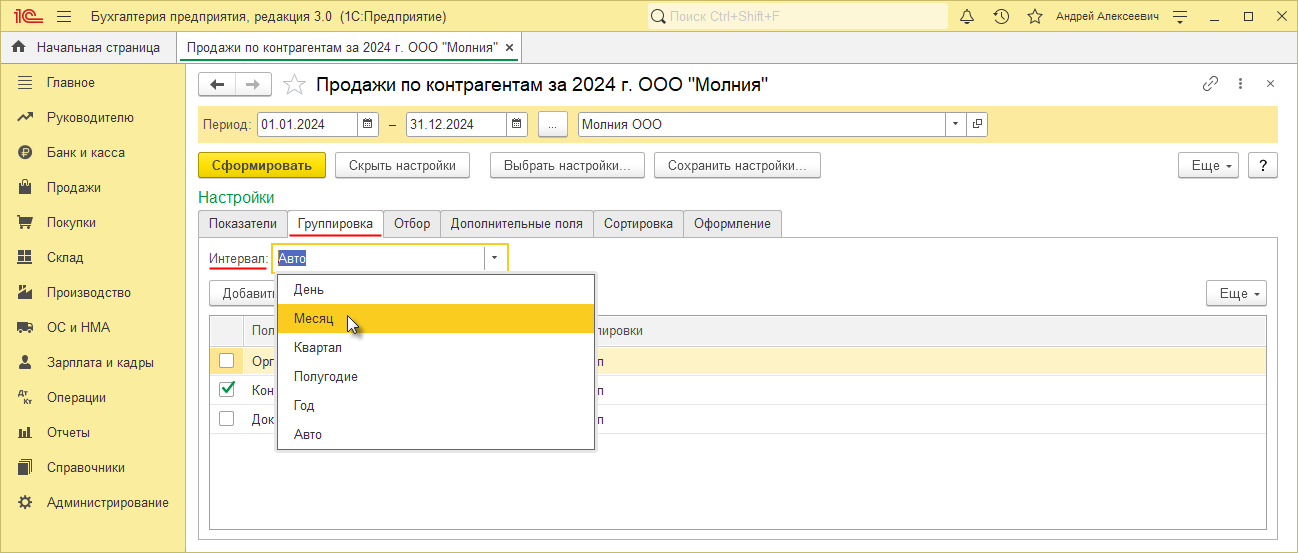
Task: Uncheck the second grouping row checkbox
Action: point(227,390)
